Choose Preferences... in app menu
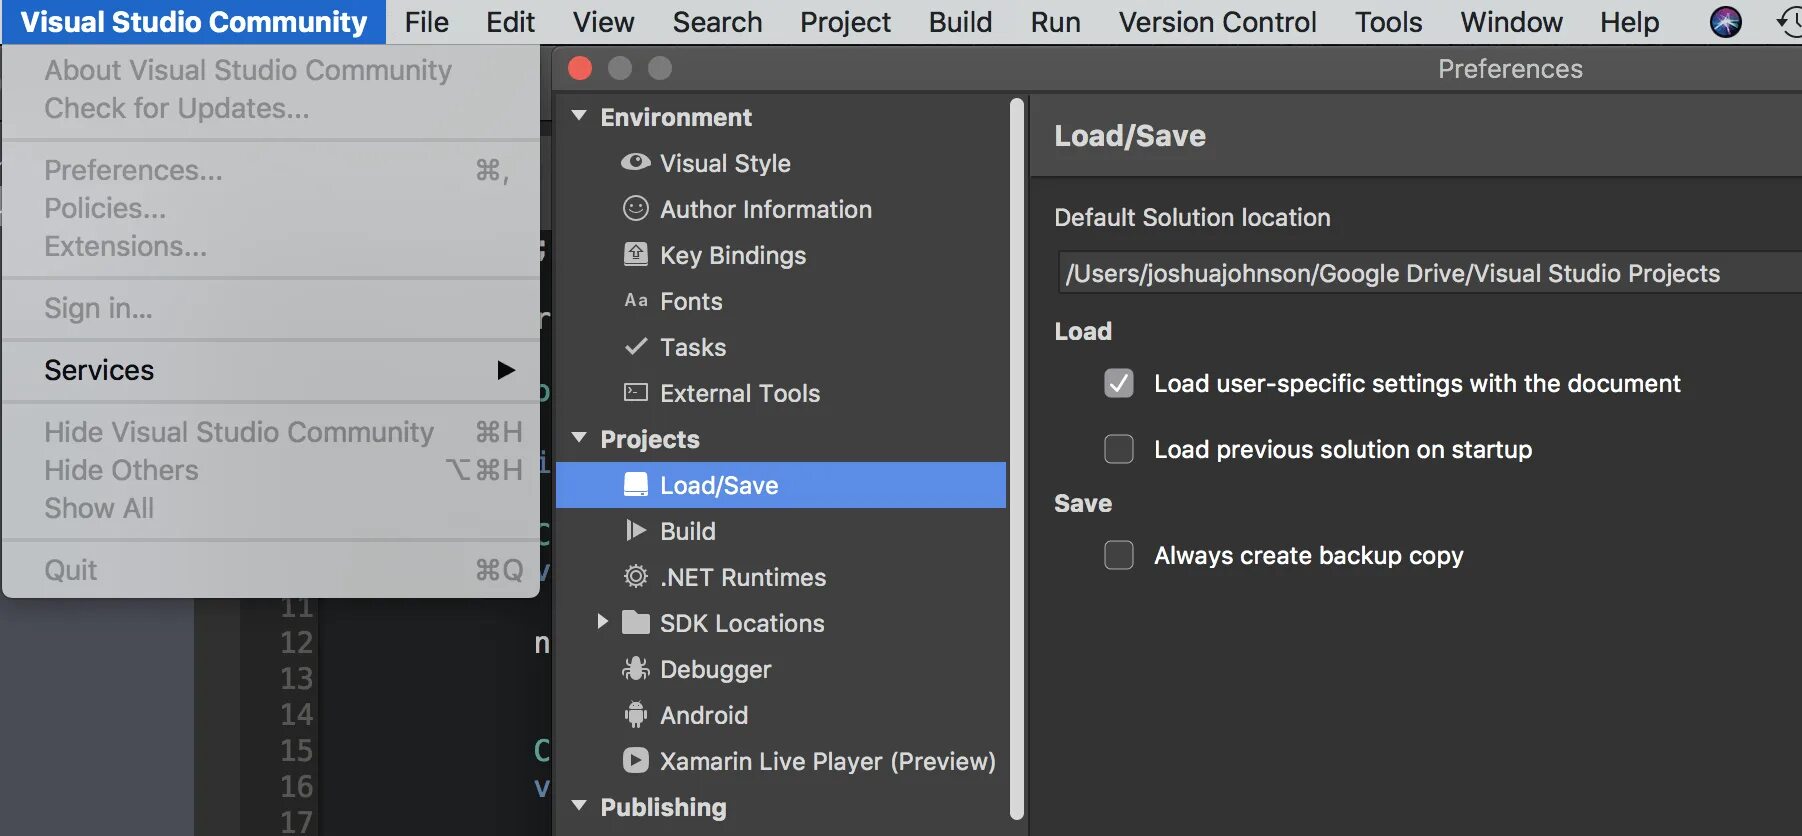Image resolution: width=1802 pixels, height=836 pixels. tap(271, 170)
